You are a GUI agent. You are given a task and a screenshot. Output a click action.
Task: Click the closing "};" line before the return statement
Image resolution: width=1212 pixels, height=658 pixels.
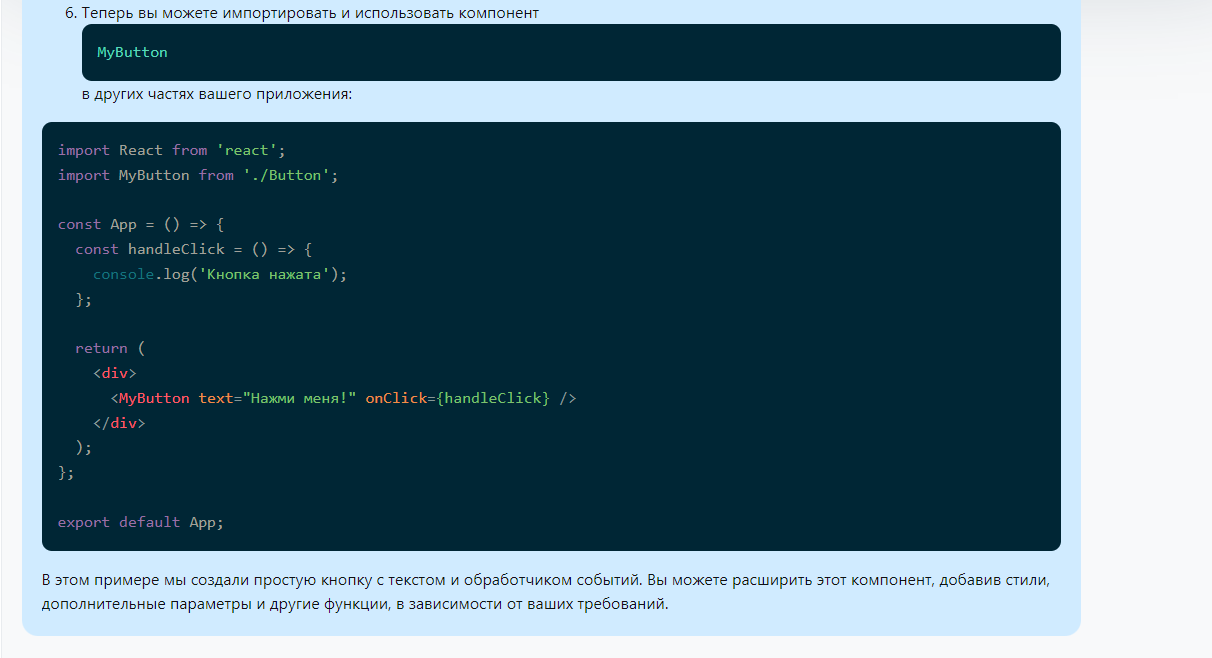(x=84, y=299)
